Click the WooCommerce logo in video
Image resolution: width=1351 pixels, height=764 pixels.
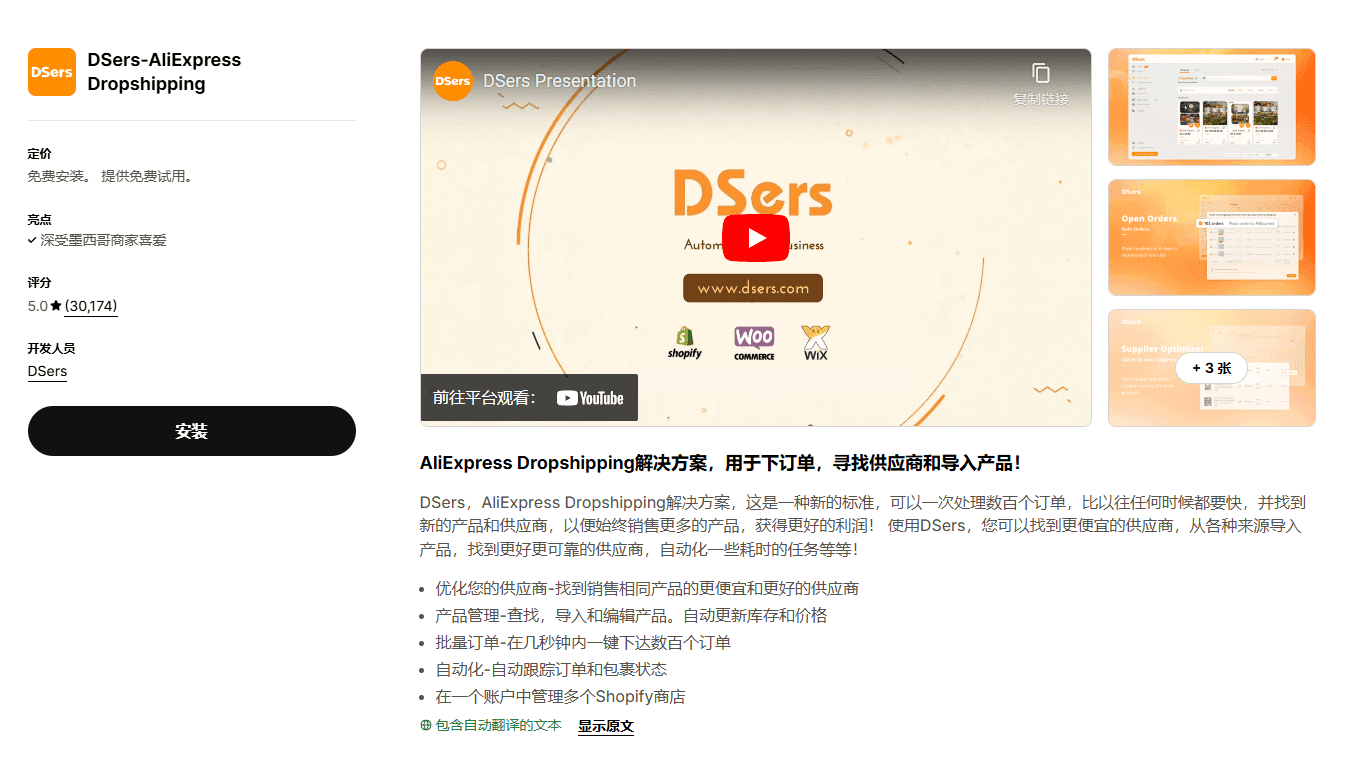[754, 343]
